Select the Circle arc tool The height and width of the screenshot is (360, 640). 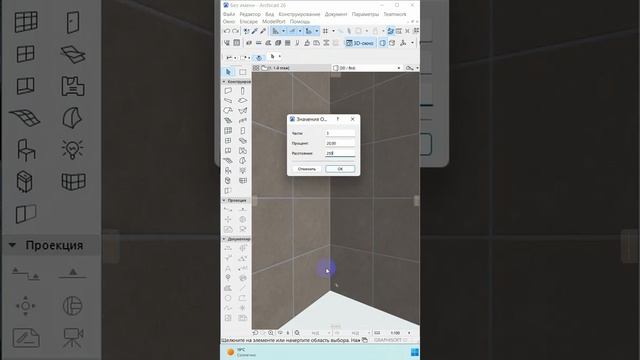pyautogui.click(x=228, y=298)
